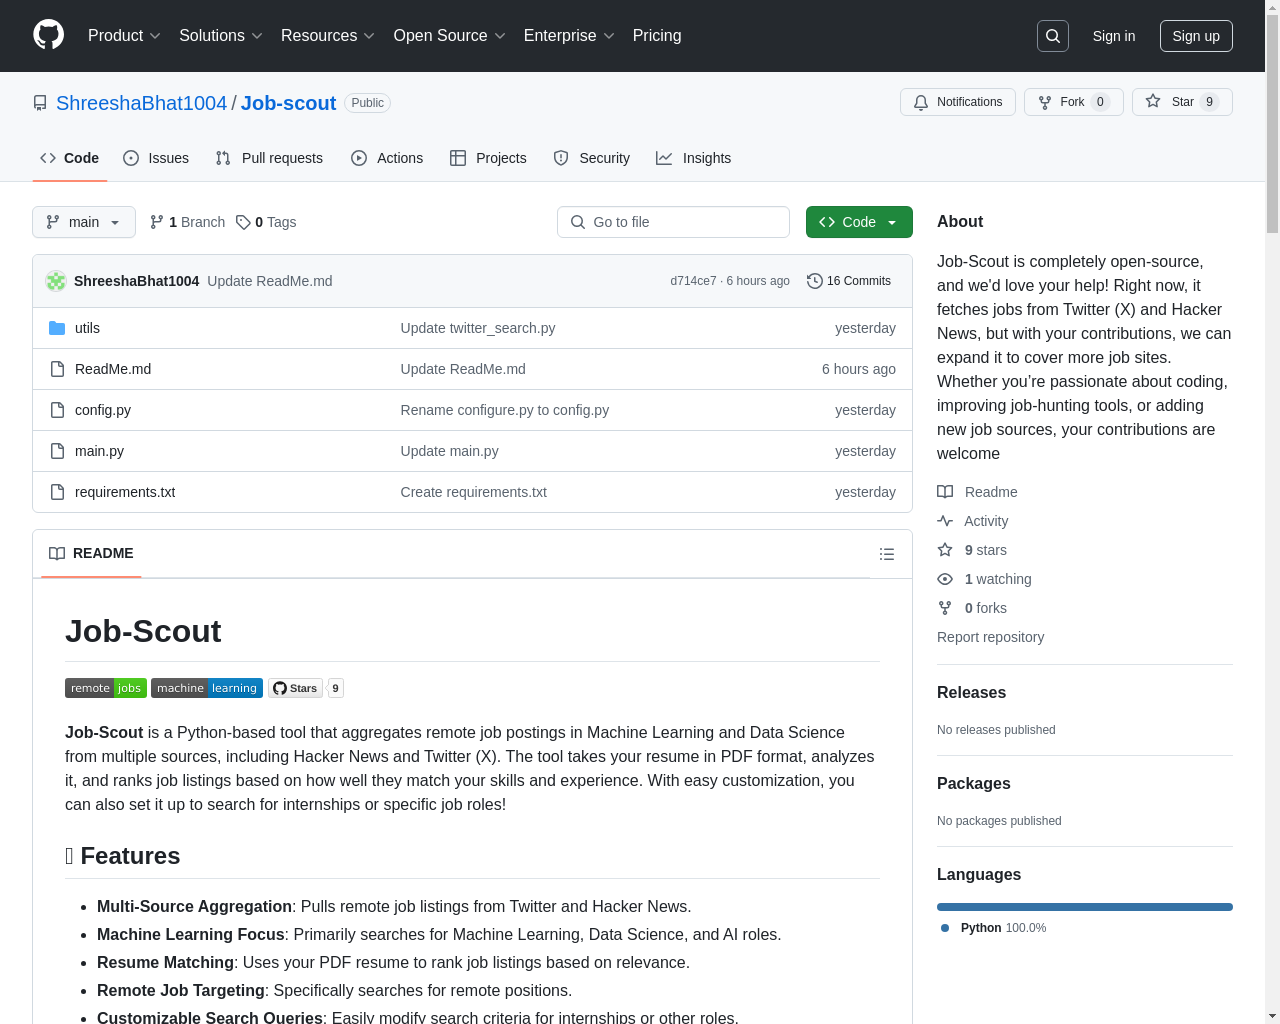Fork the repository using the Fork button

pyautogui.click(x=1073, y=102)
